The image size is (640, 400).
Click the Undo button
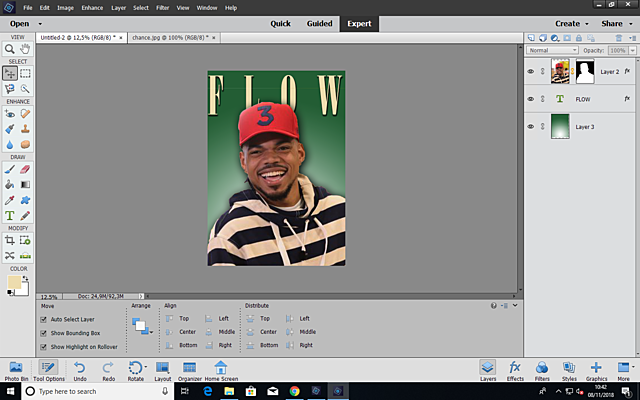tap(80, 371)
